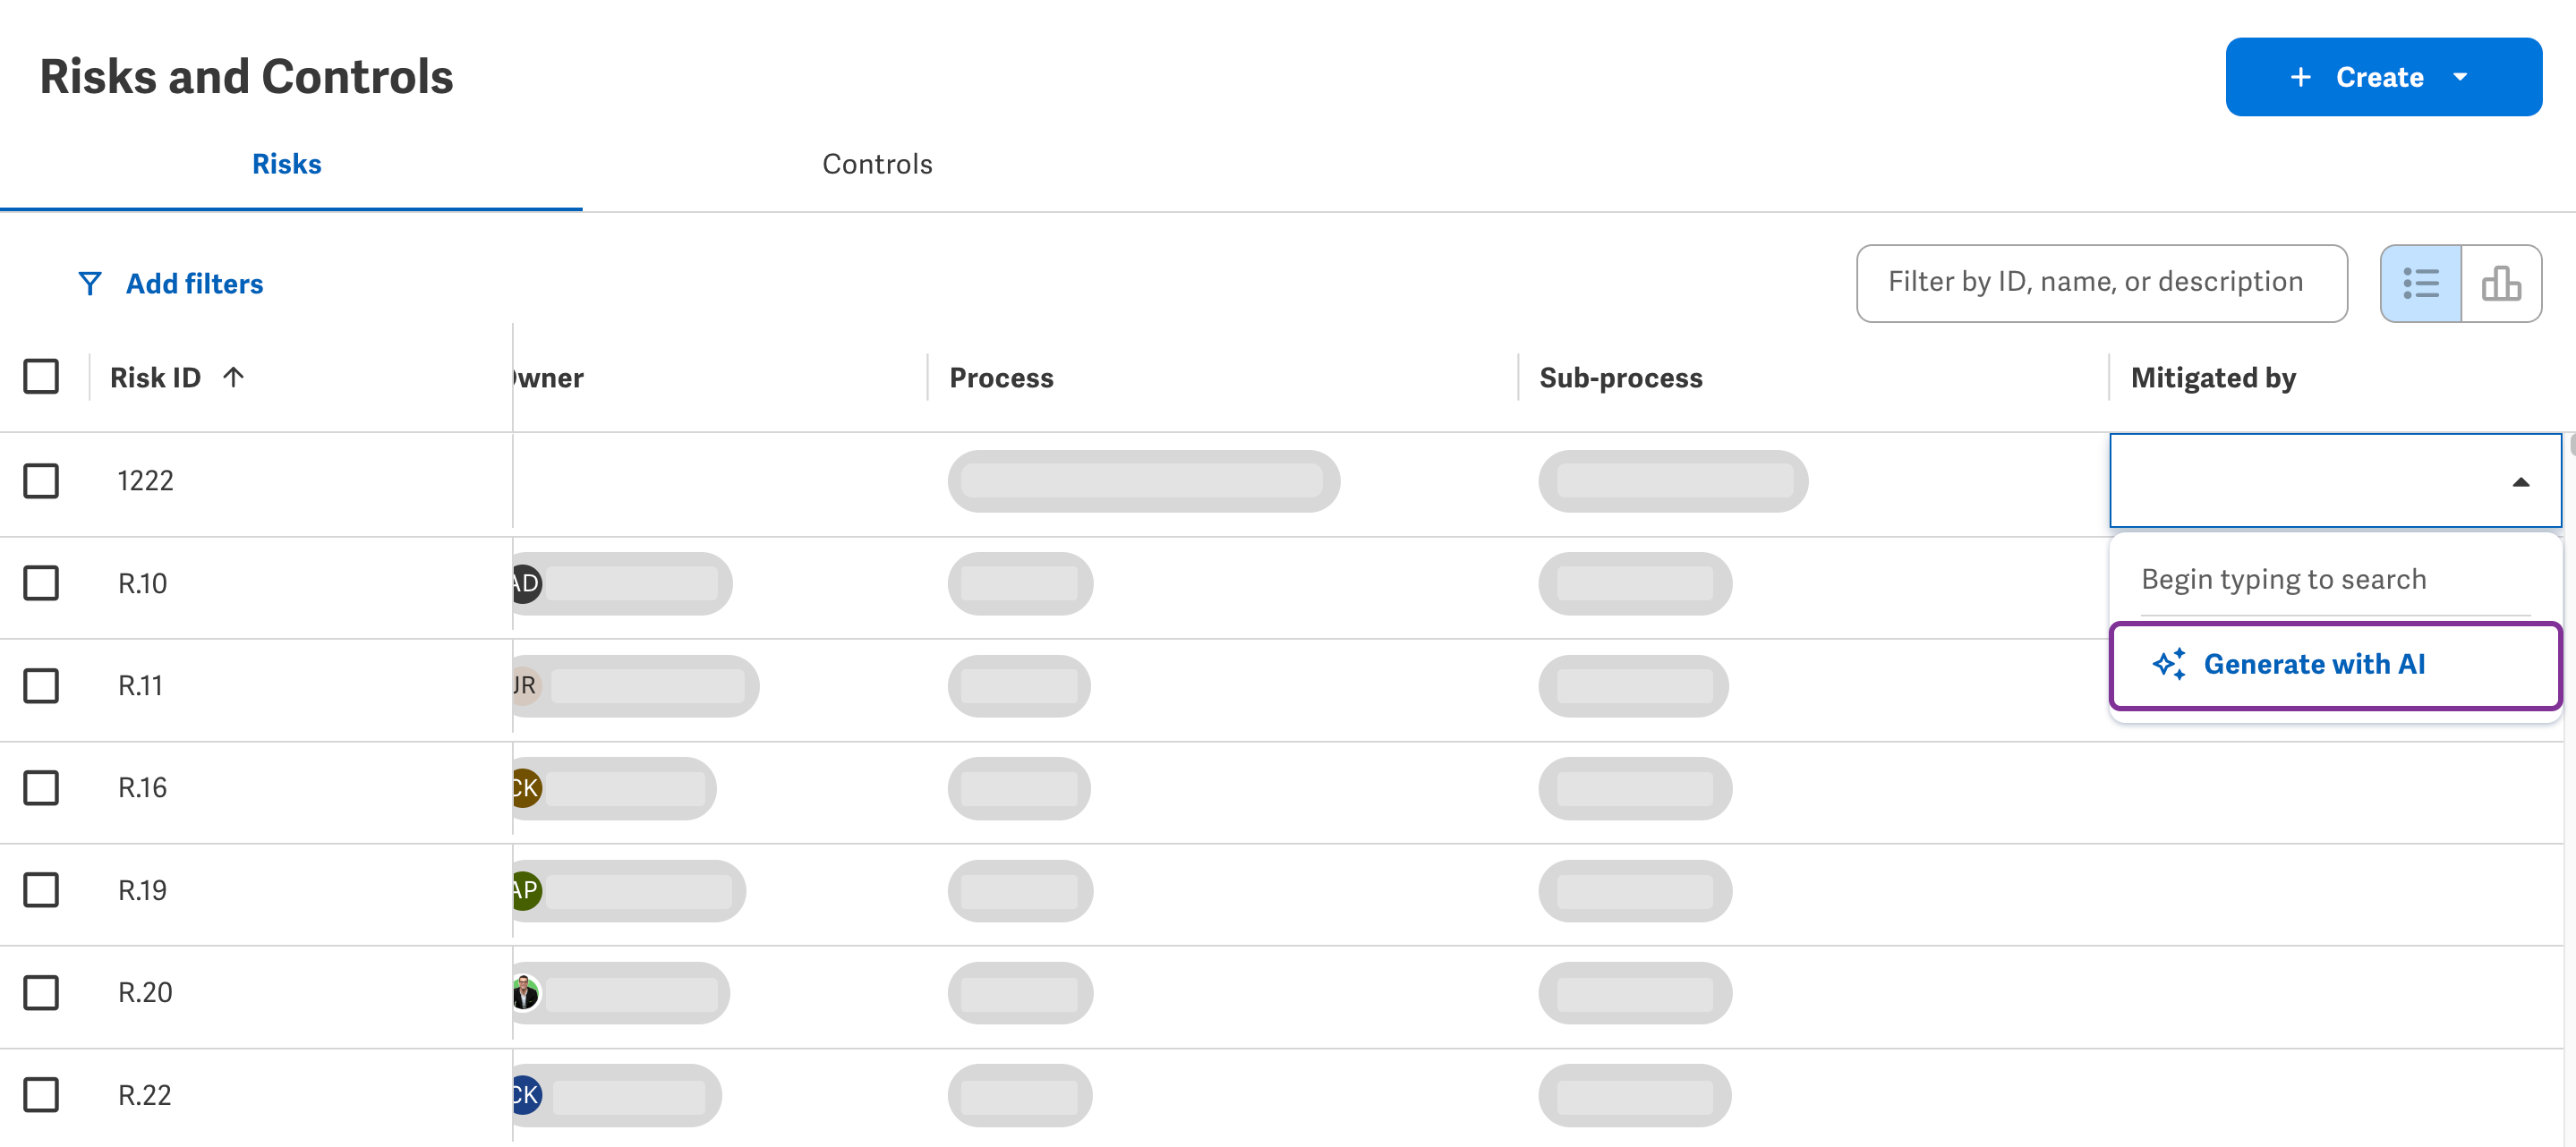Click the AD owner avatar for R.10
The image size is (2576, 1147).
tap(527, 583)
